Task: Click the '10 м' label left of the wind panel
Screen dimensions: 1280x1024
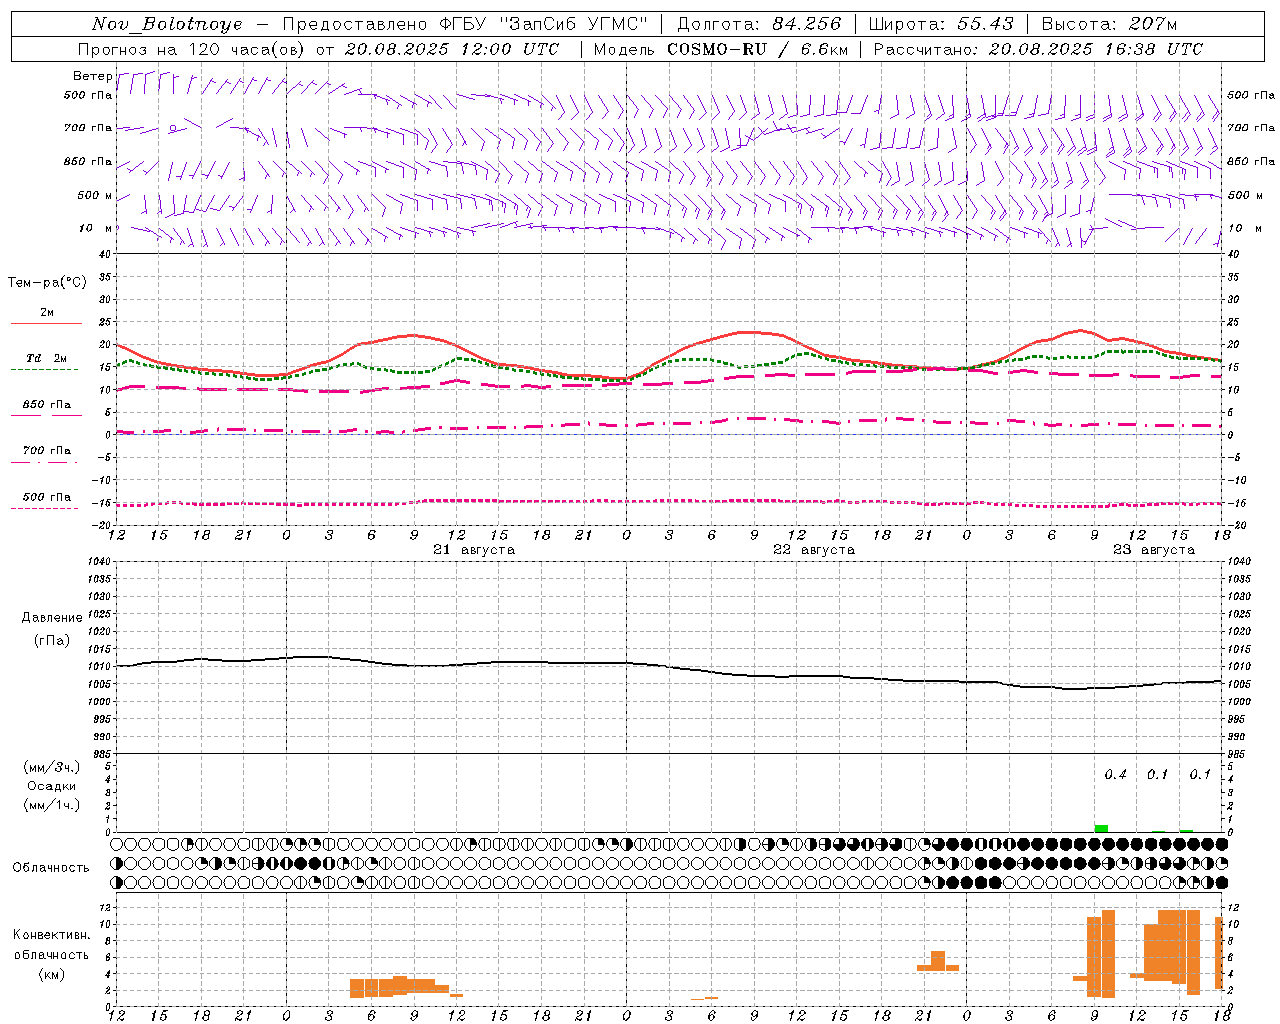Action: coord(95,228)
